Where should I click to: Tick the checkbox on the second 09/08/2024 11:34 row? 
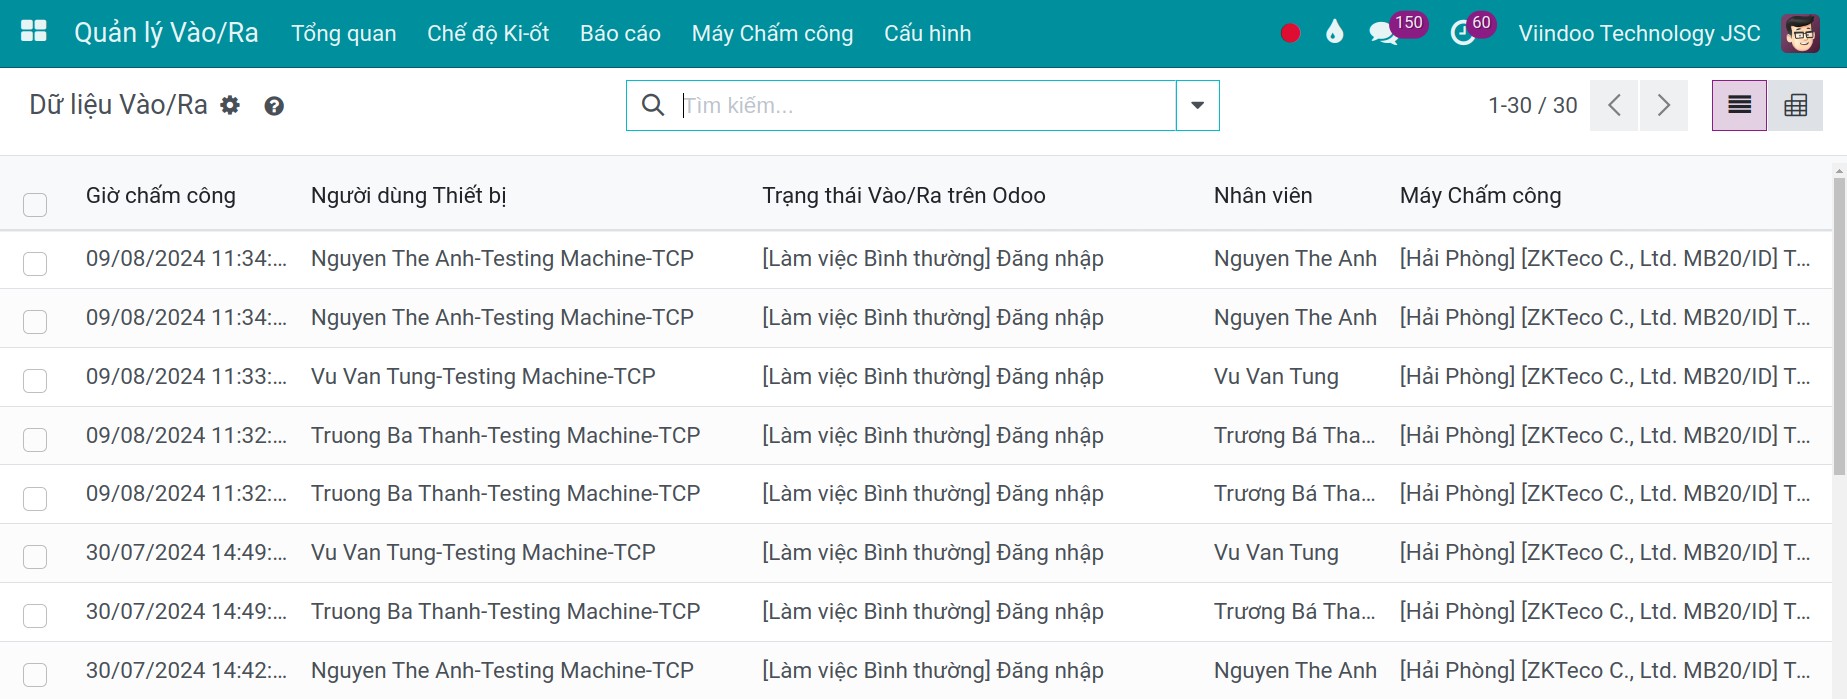click(35, 322)
